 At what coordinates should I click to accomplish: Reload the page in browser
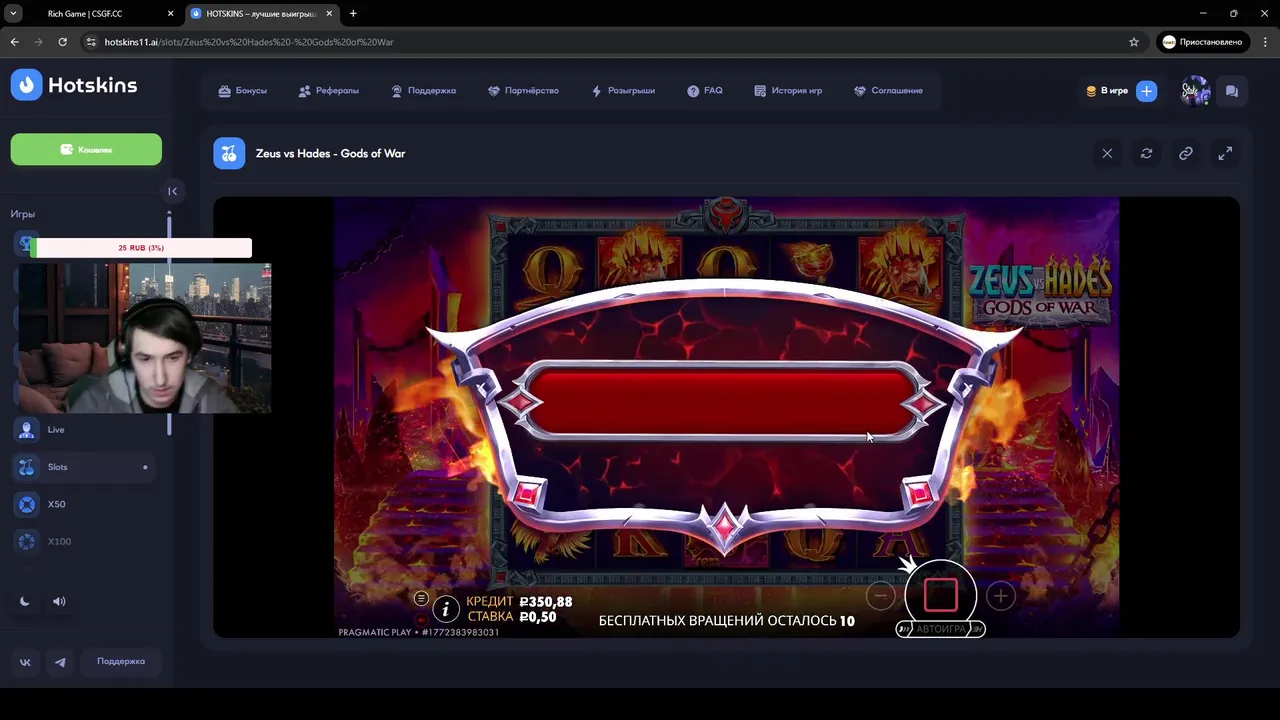(62, 42)
